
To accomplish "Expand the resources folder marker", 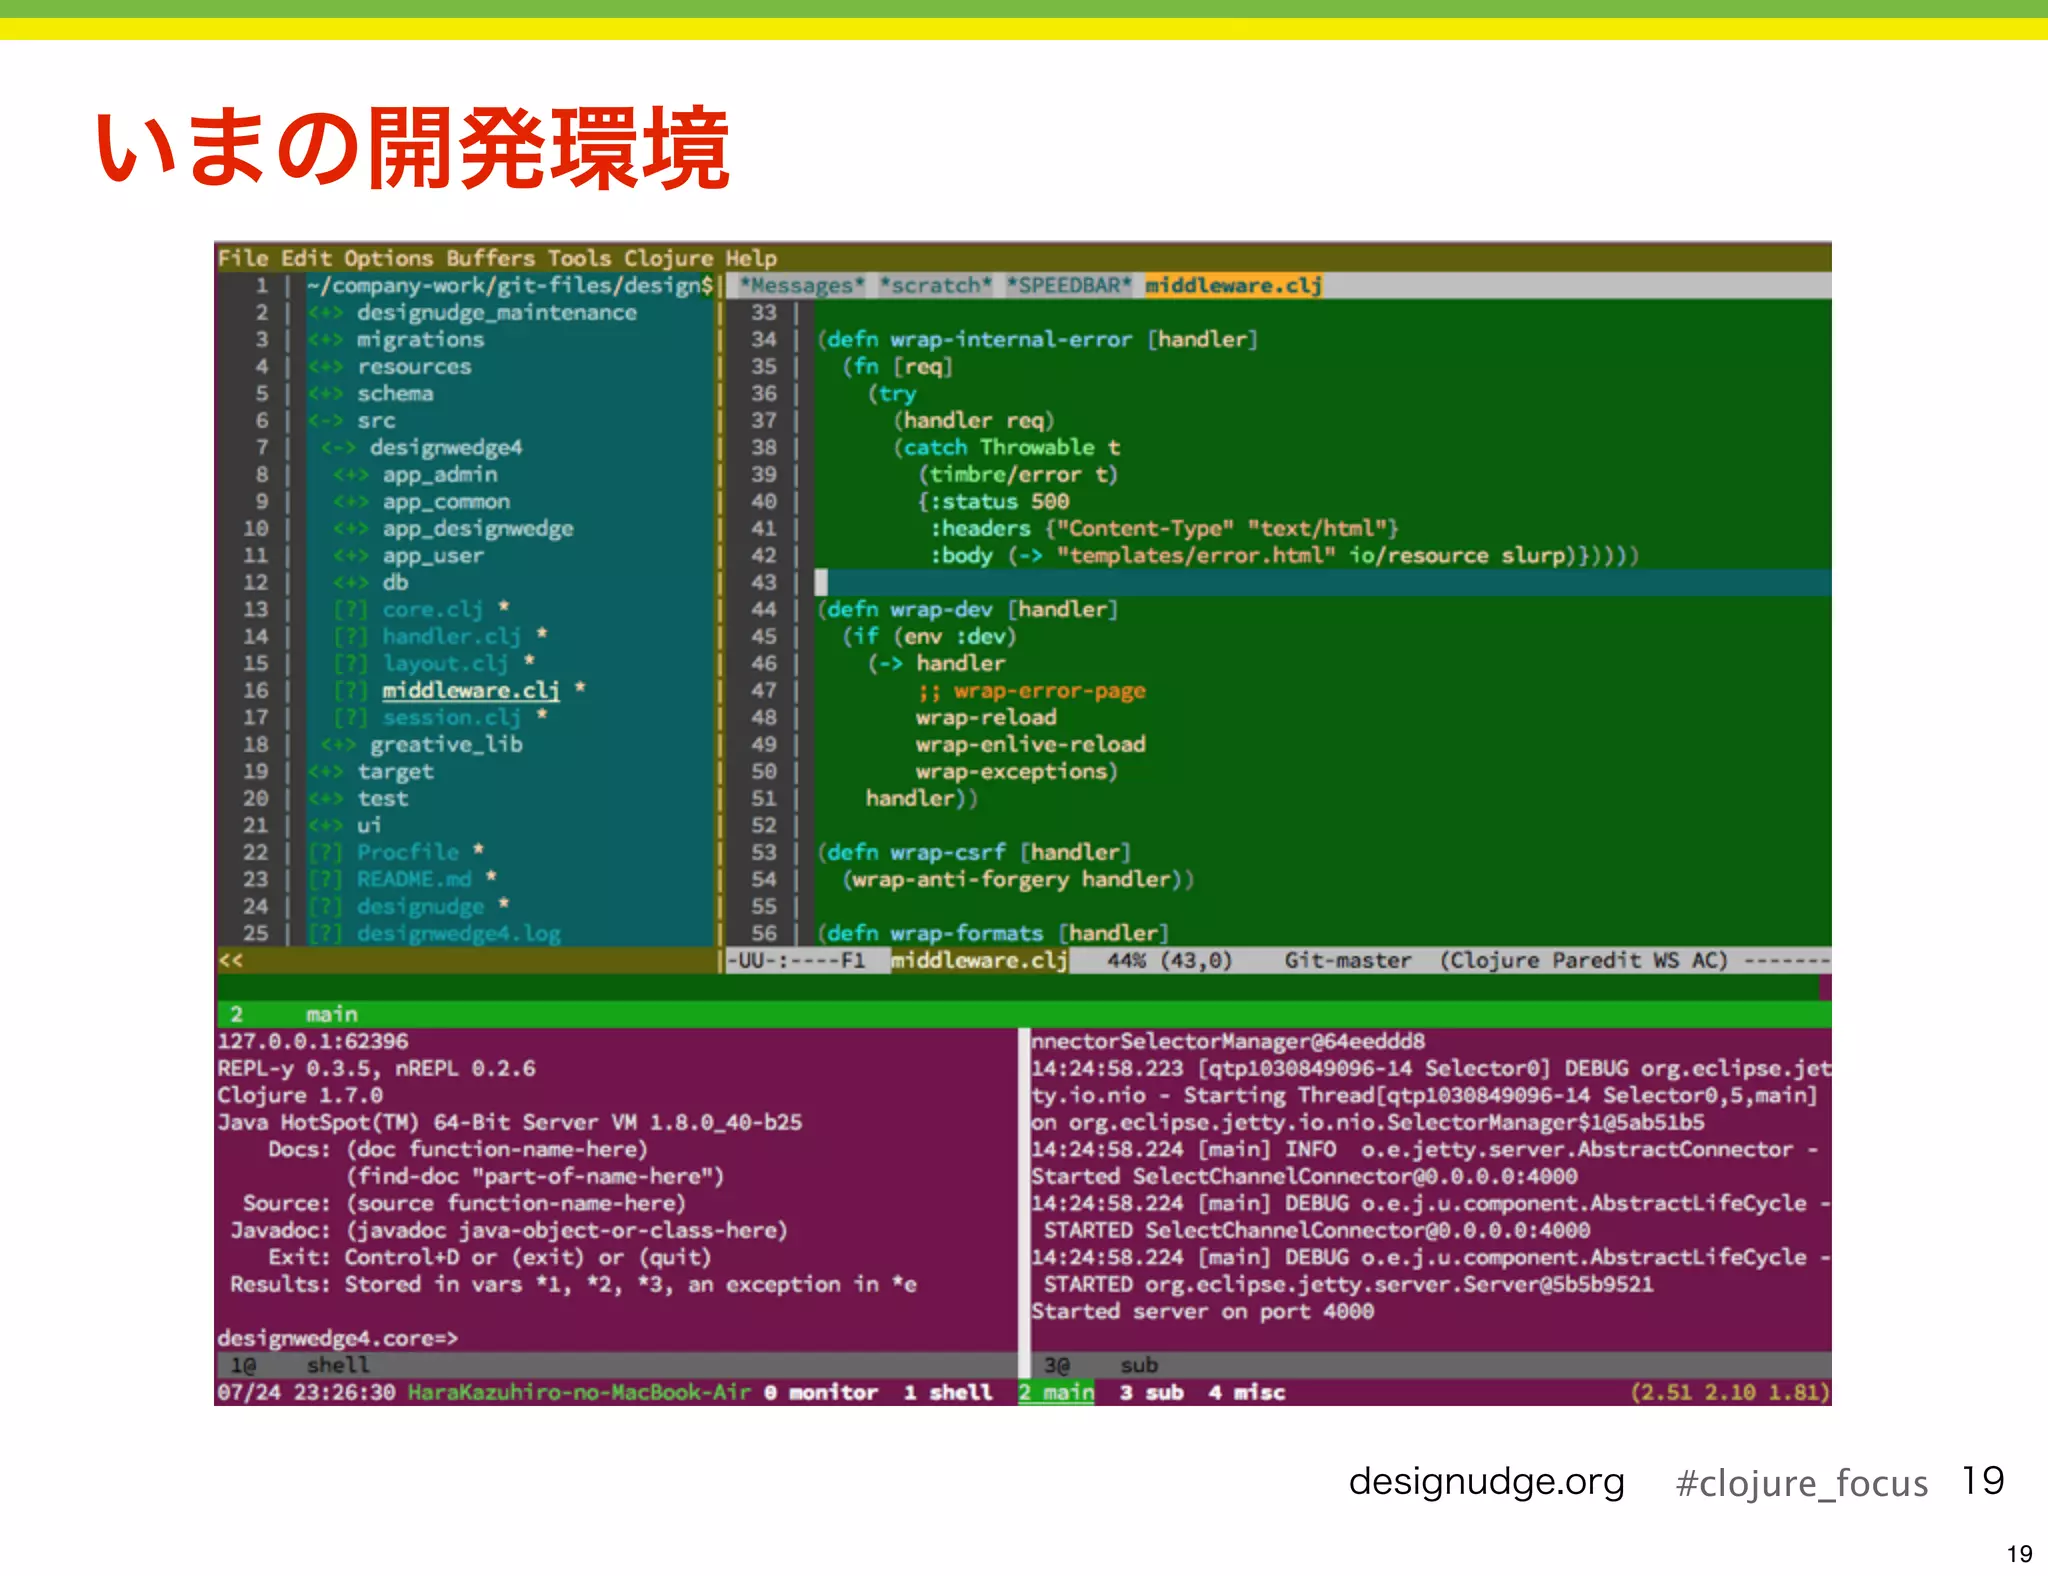I will point(325,366).
